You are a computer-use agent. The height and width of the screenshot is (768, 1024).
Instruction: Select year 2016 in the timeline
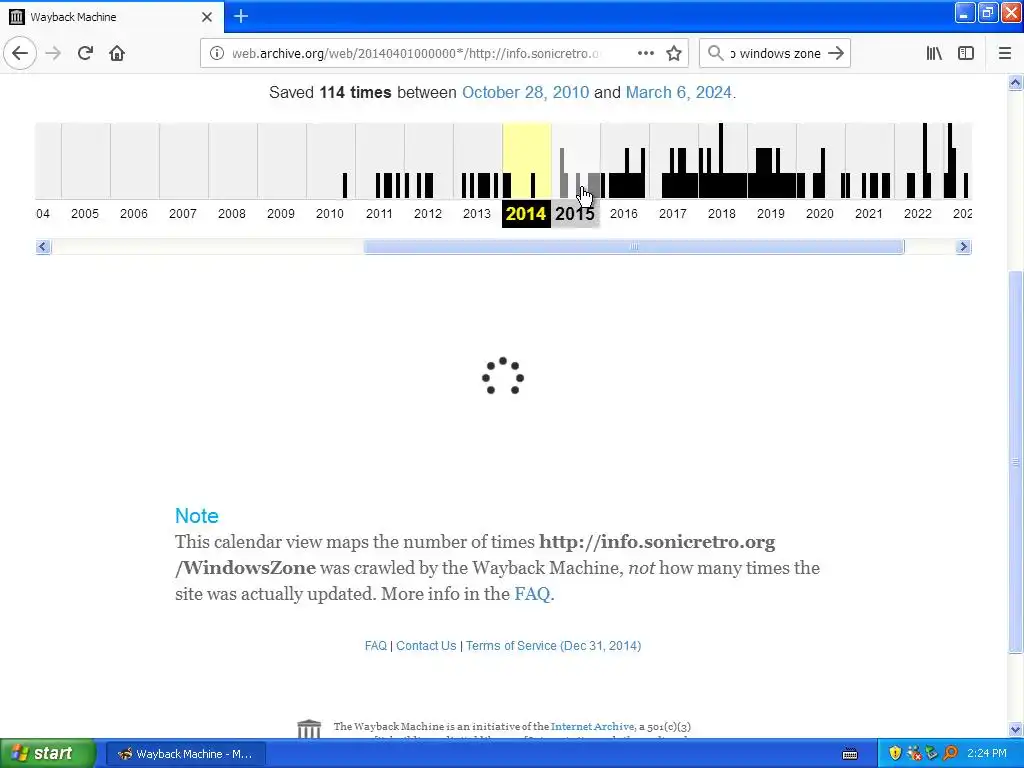624,214
